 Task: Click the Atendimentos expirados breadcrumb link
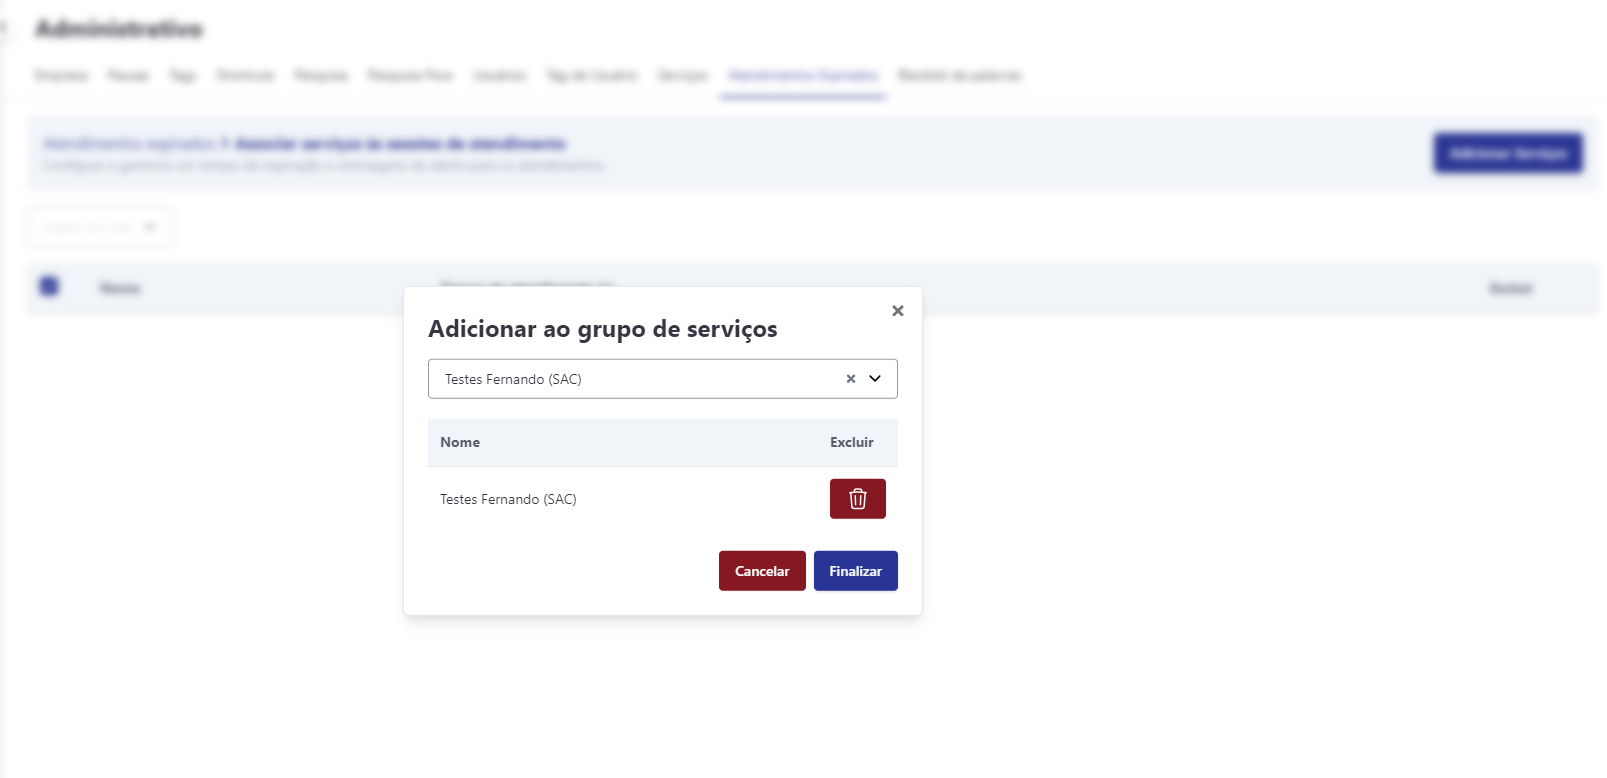pyautogui.click(x=129, y=144)
